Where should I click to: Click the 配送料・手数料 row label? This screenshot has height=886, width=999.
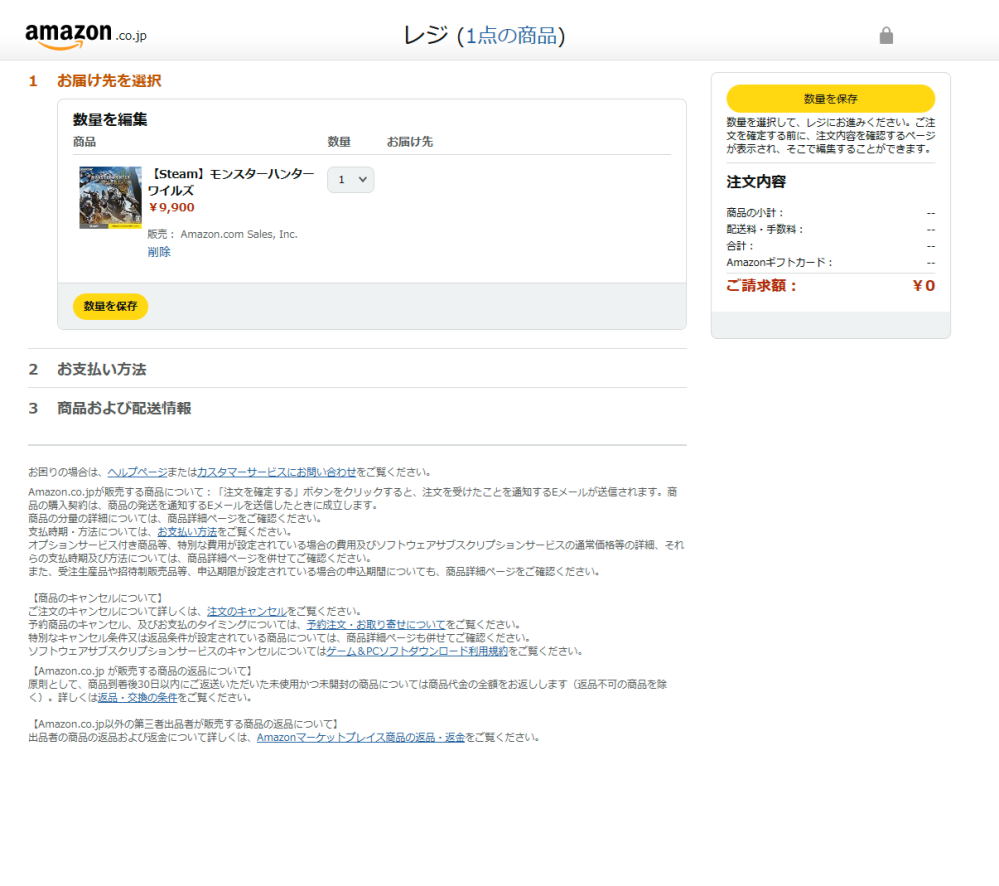765,229
